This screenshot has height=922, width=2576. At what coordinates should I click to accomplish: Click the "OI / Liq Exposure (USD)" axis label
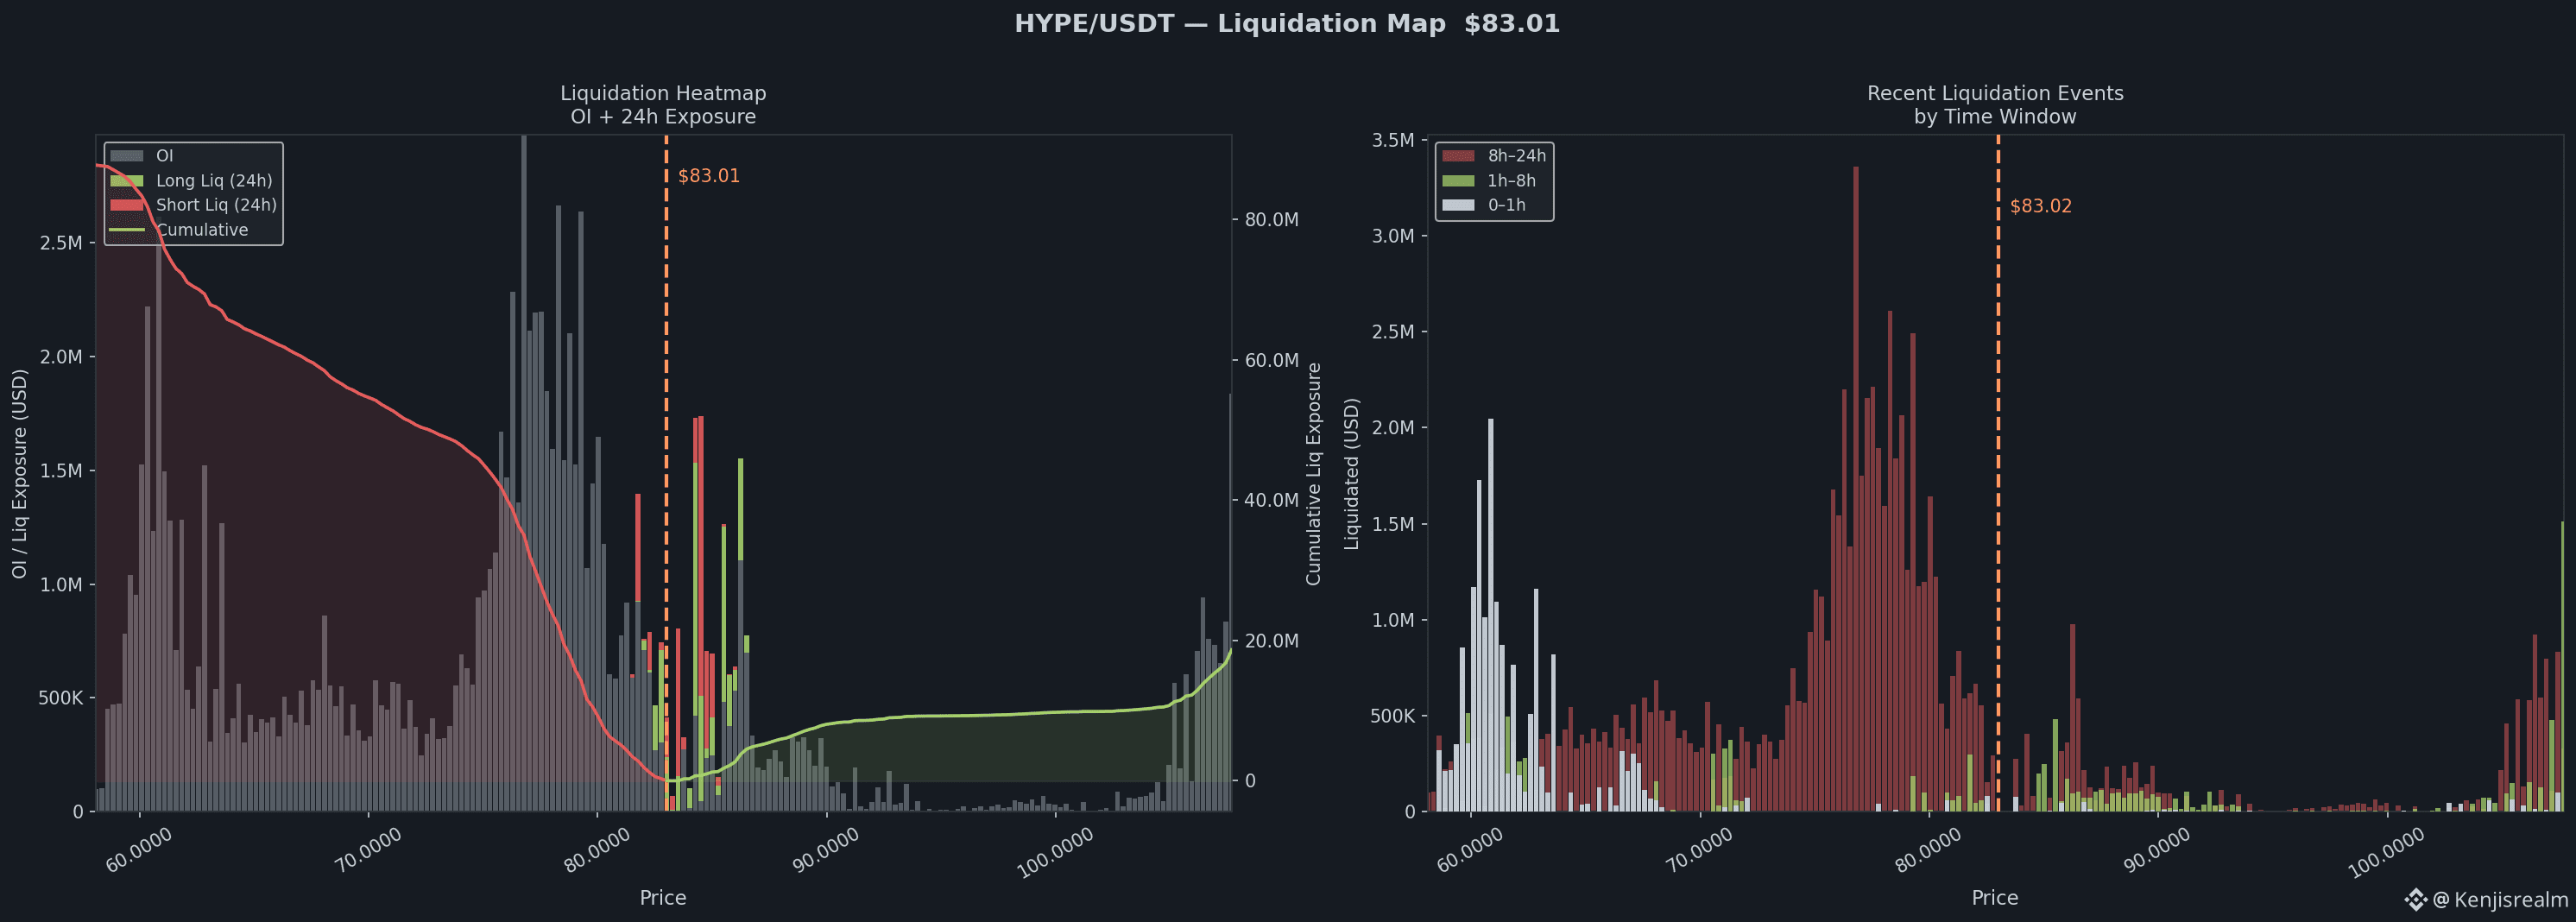(20, 473)
